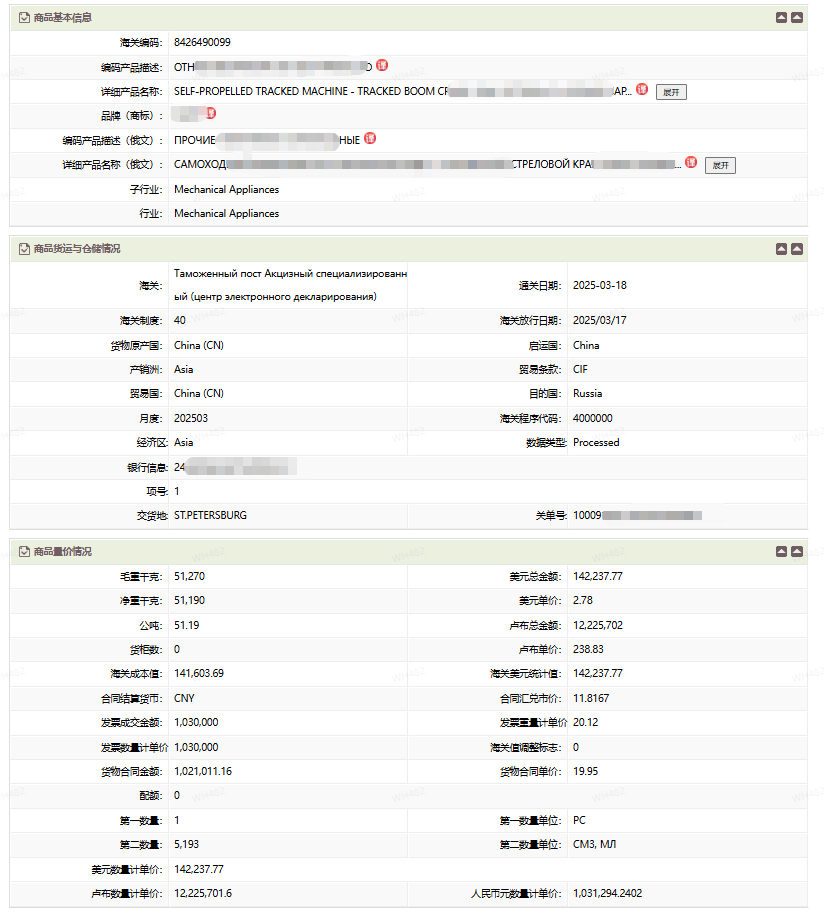Click rightmost arrow button in 商品基本信息 header
This screenshot has width=824, height=915.
797,17
